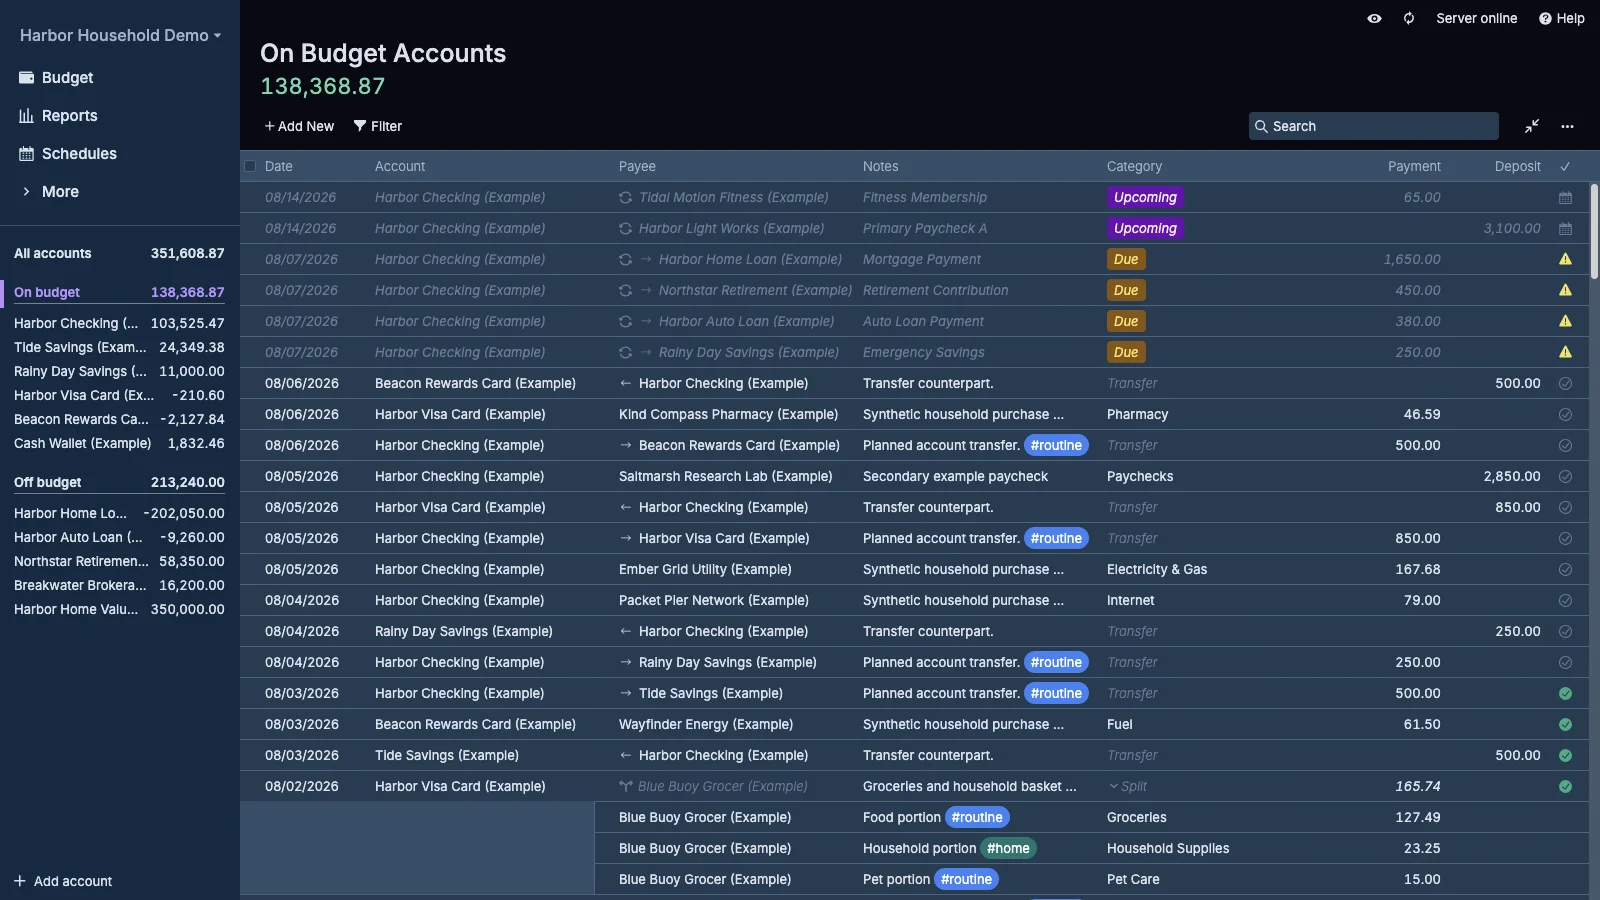The width and height of the screenshot is (1600, 900).
Task: Toggle cleared status on Kind Compass Pharmacy row
Action: [x=1565, y=415]
